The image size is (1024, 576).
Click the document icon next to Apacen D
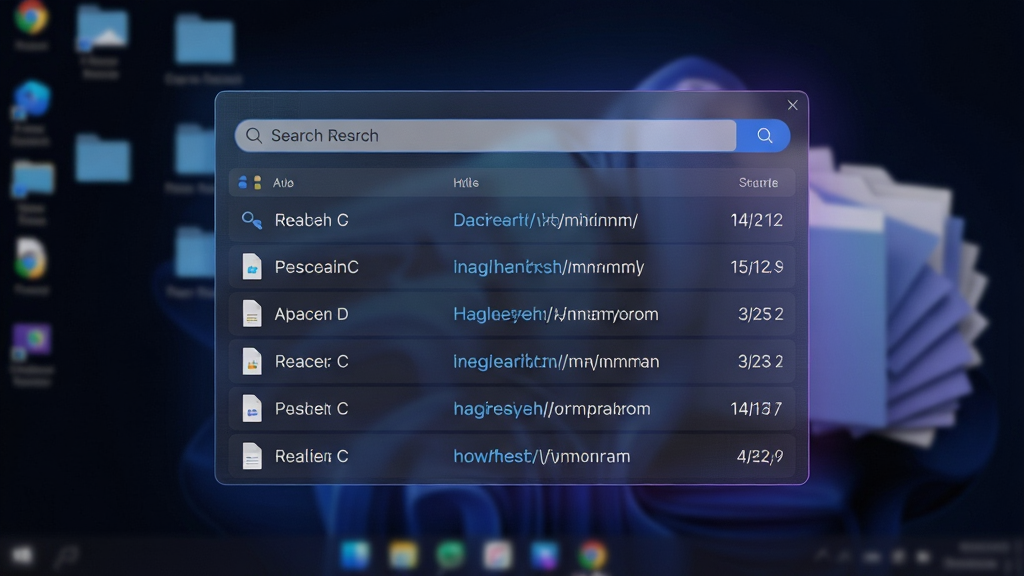coord(251,314)
